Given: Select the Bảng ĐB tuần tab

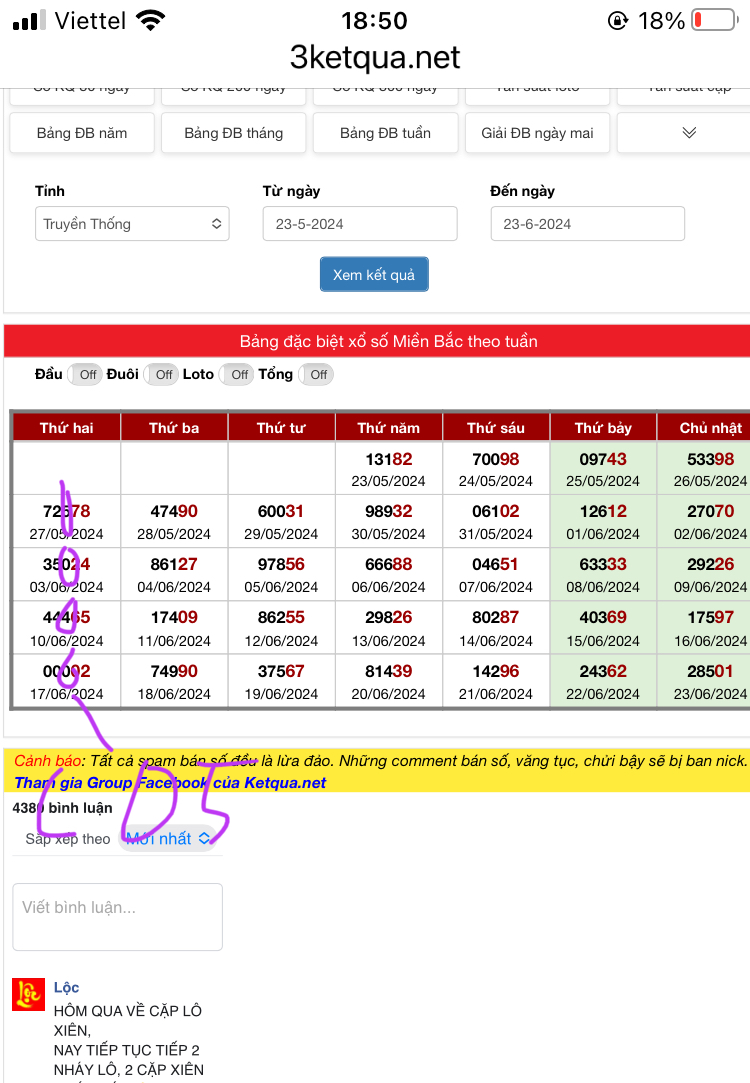Looking at the screenshot, I should point(385,133).
